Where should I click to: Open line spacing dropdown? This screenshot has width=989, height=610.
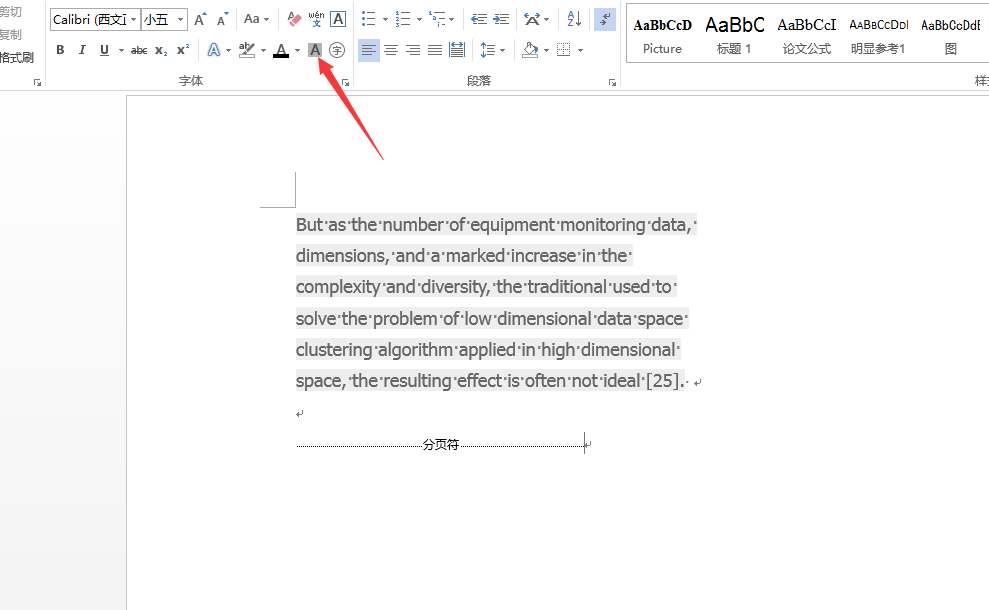(x=493, y=50)
